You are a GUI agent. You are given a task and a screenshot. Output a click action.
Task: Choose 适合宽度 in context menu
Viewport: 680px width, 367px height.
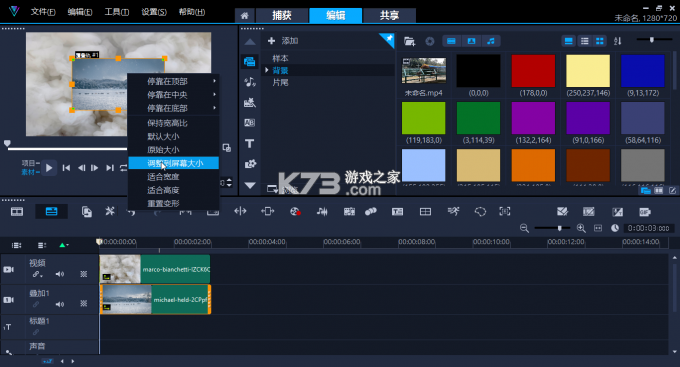[x=173, y=177]
